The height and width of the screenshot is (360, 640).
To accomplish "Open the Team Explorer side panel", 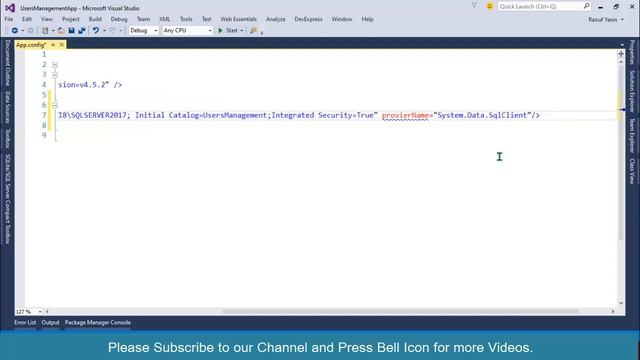I will click(632, 136).
